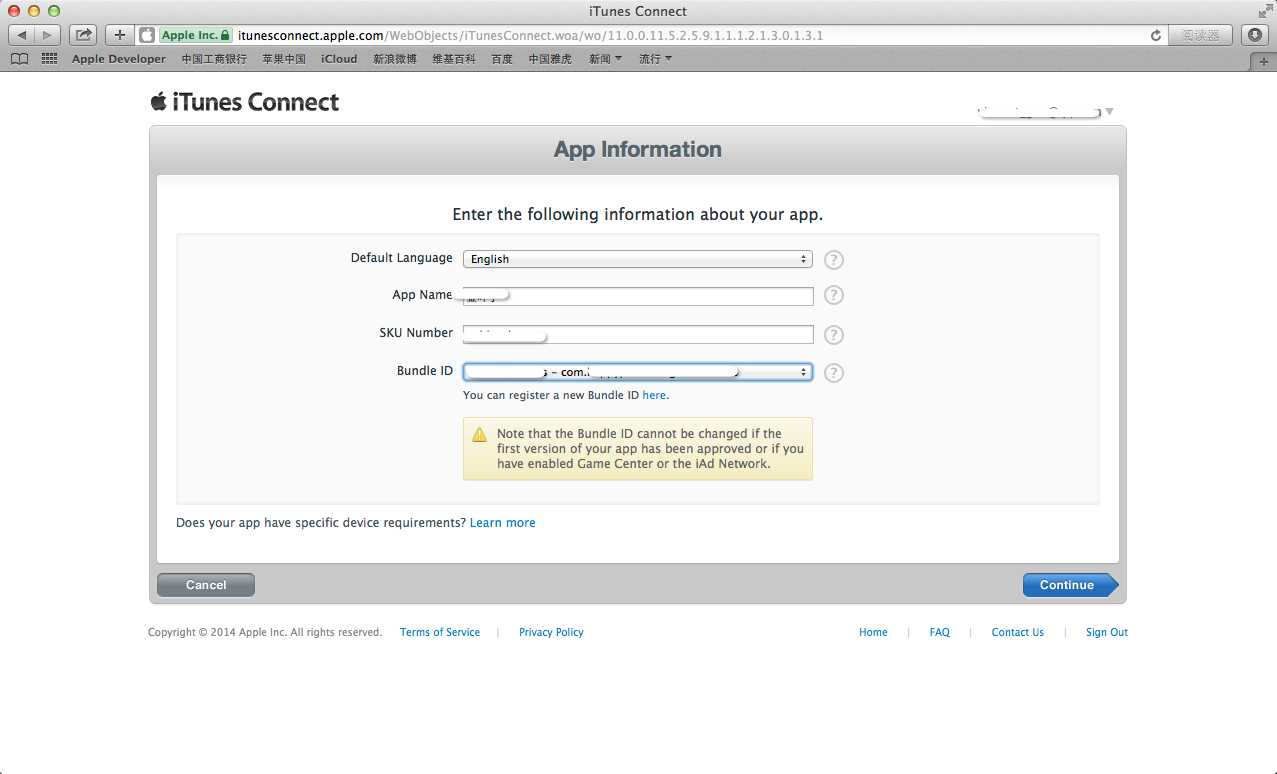The height and width of the screenshot is (774, 1277).
Task: Open help for Bundle ID
Action: click(x=834, y=373)
